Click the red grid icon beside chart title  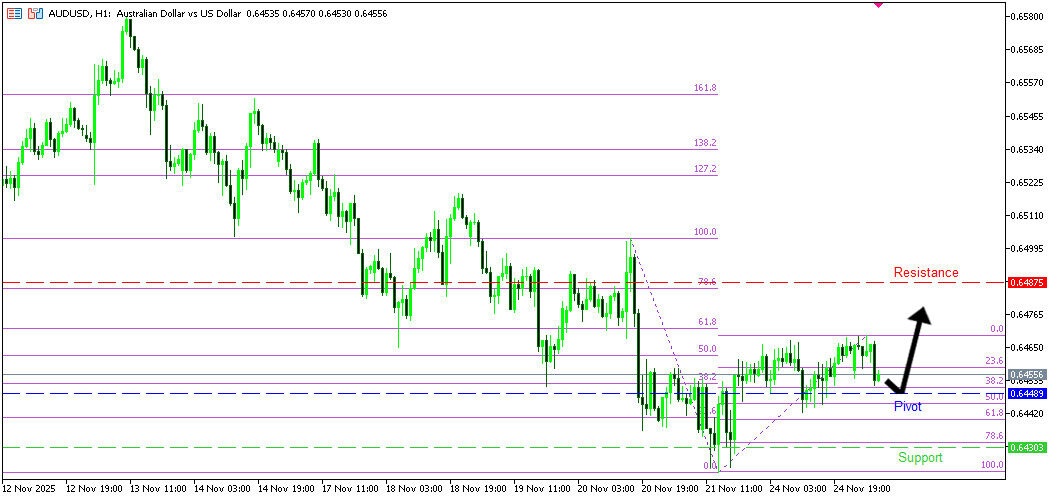[14, 14]
